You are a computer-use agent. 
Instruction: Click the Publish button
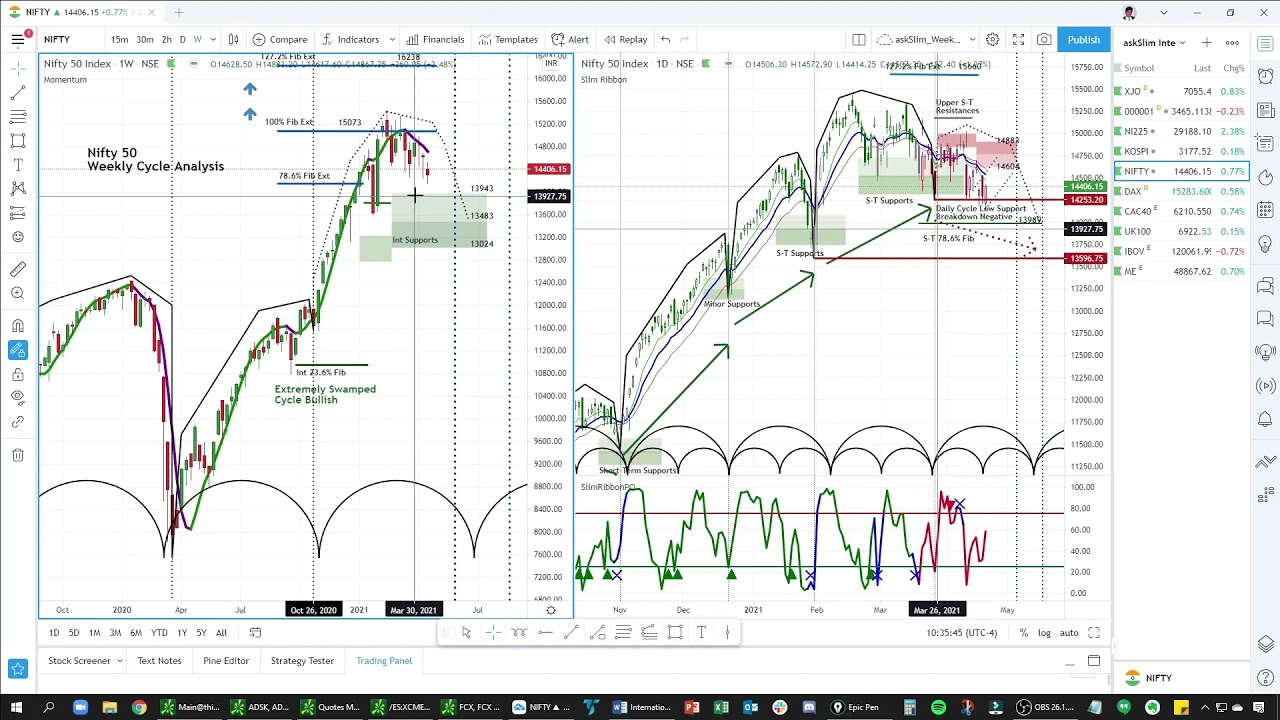pos(1083,39)
